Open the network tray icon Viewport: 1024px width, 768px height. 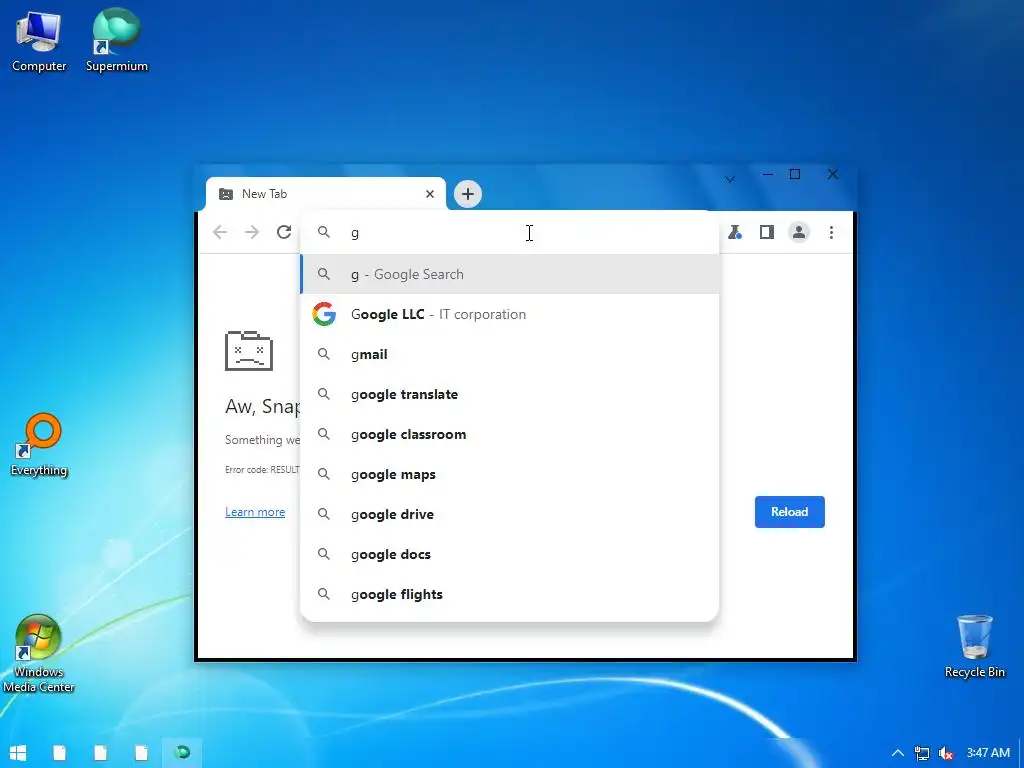click(x=921, y=754)
